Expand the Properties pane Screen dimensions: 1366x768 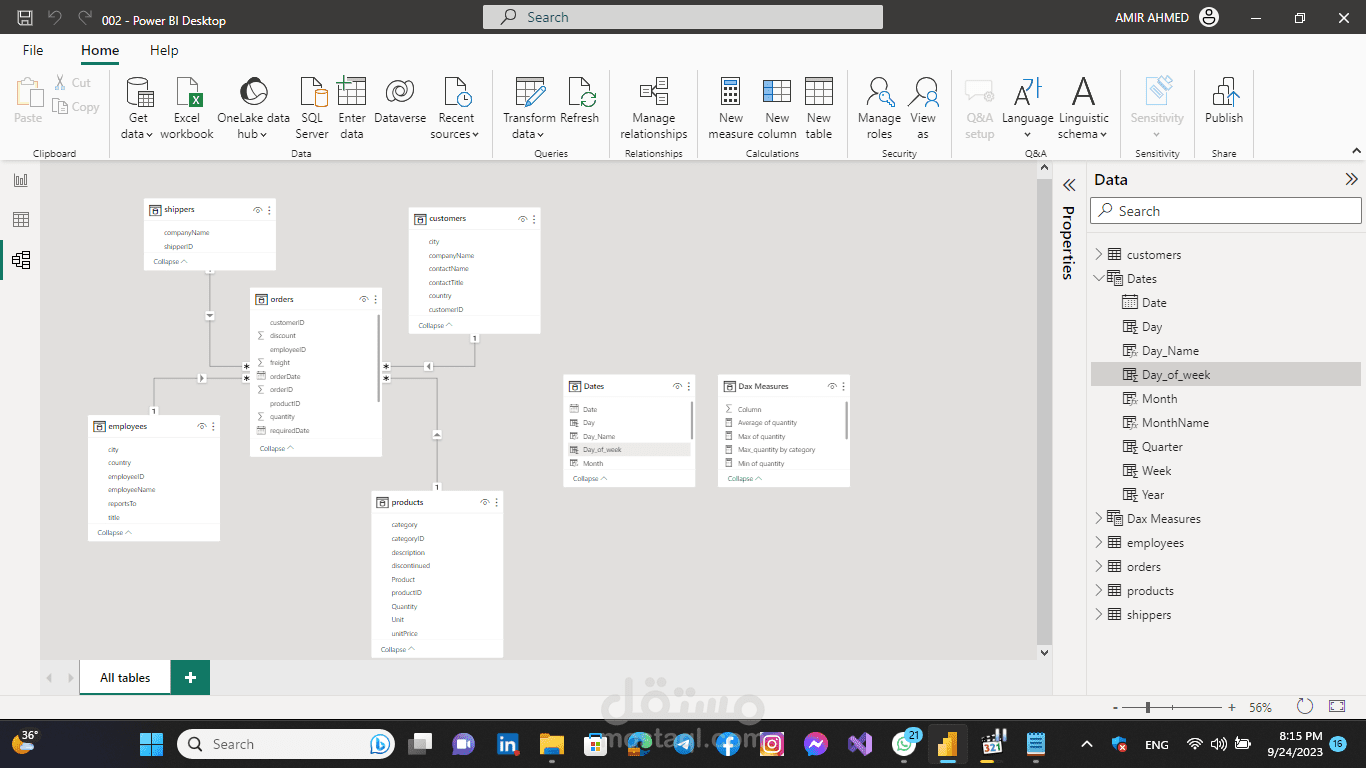click(1068, 185)
